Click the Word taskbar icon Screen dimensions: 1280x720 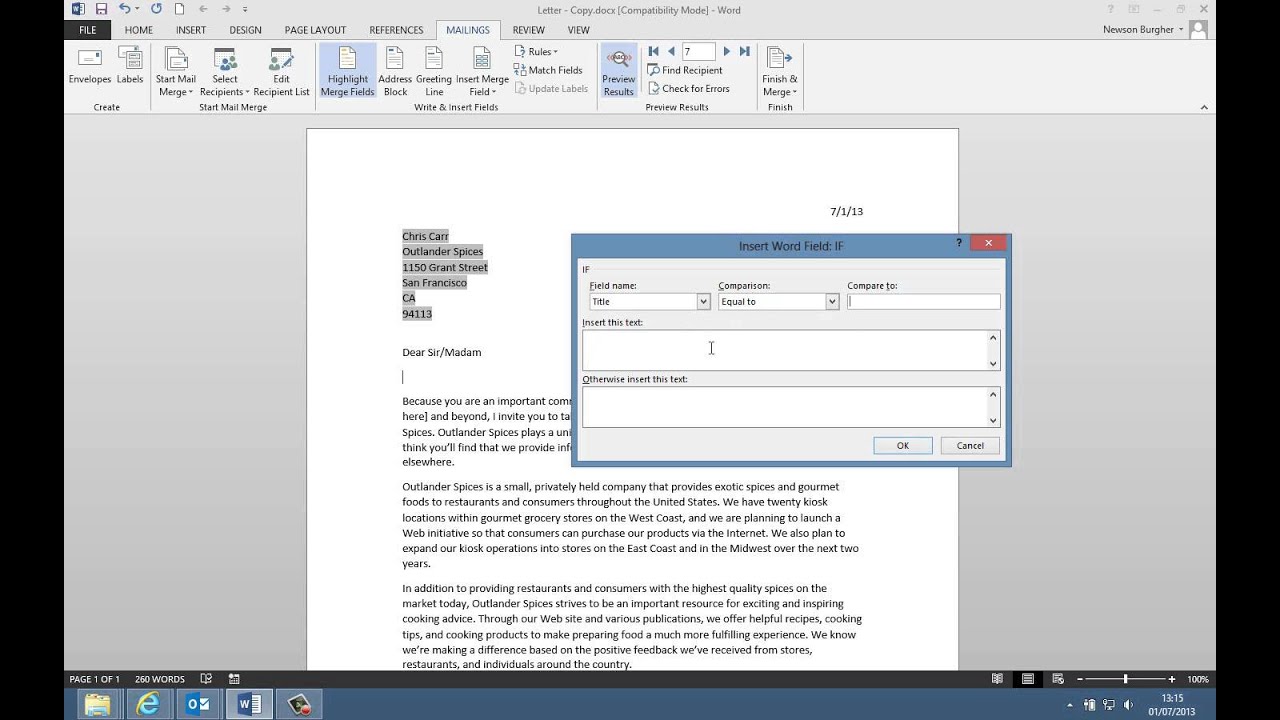coord(250,704)
